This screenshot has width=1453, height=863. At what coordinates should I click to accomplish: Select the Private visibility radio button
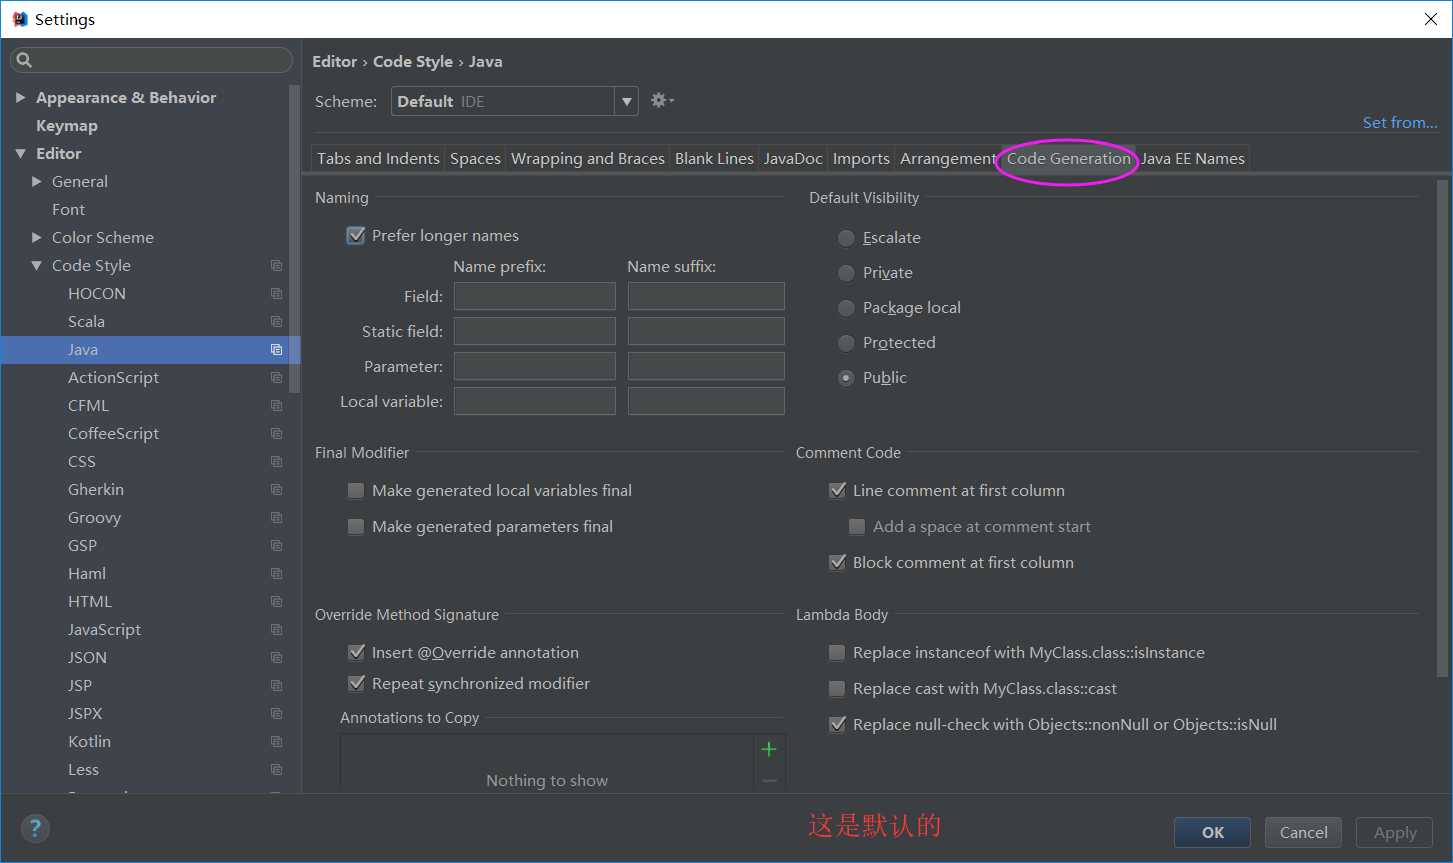846,272
